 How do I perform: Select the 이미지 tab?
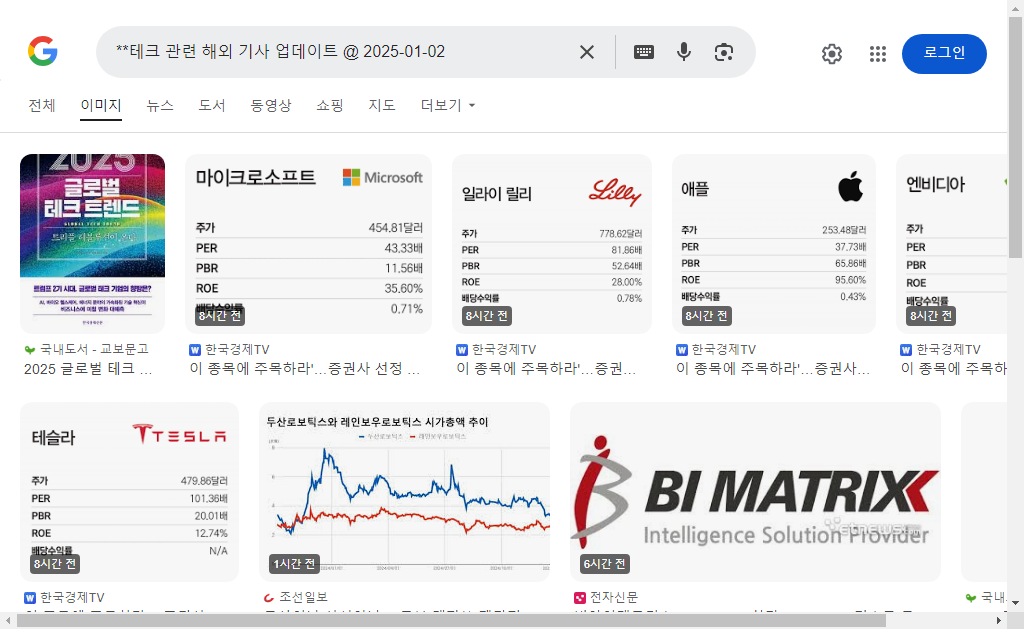101,105
